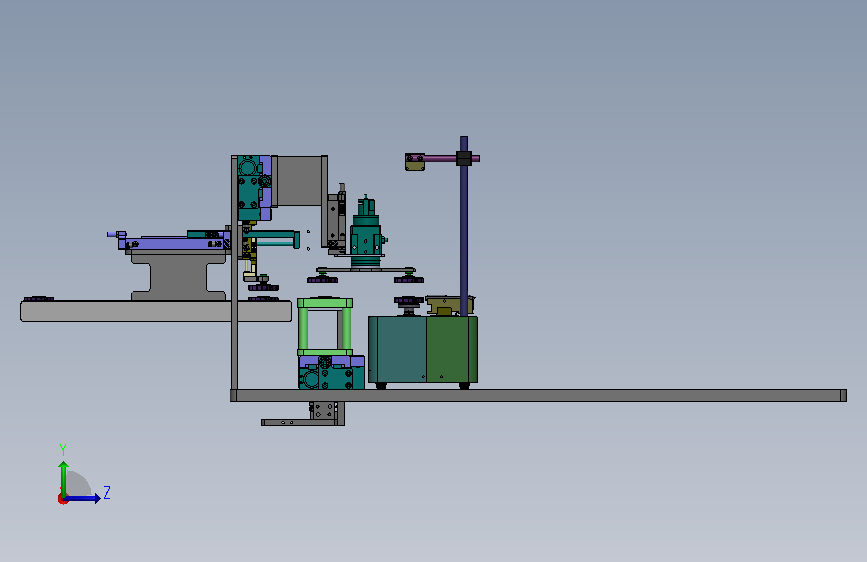Click the green Y axis arrow of the triad

64,478
